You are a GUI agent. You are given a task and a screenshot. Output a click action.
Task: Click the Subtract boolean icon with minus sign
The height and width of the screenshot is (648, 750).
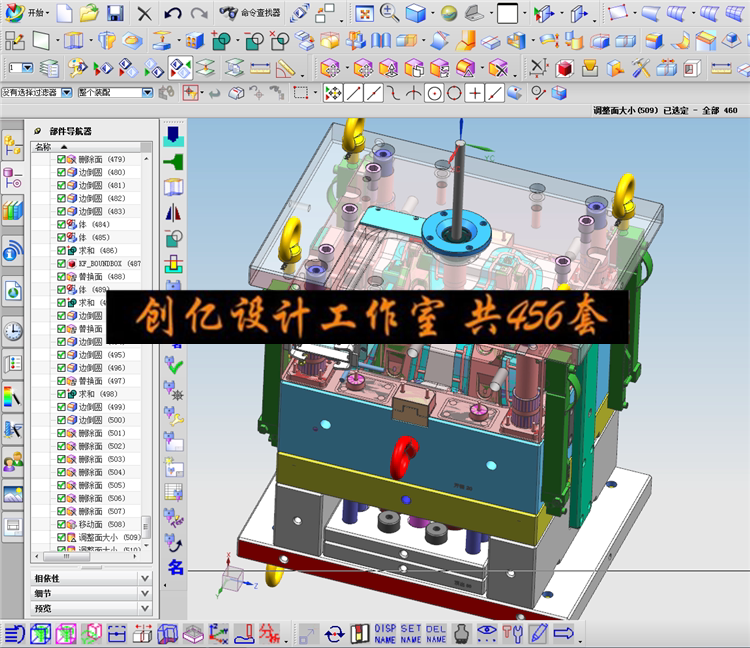pos(253,41)
